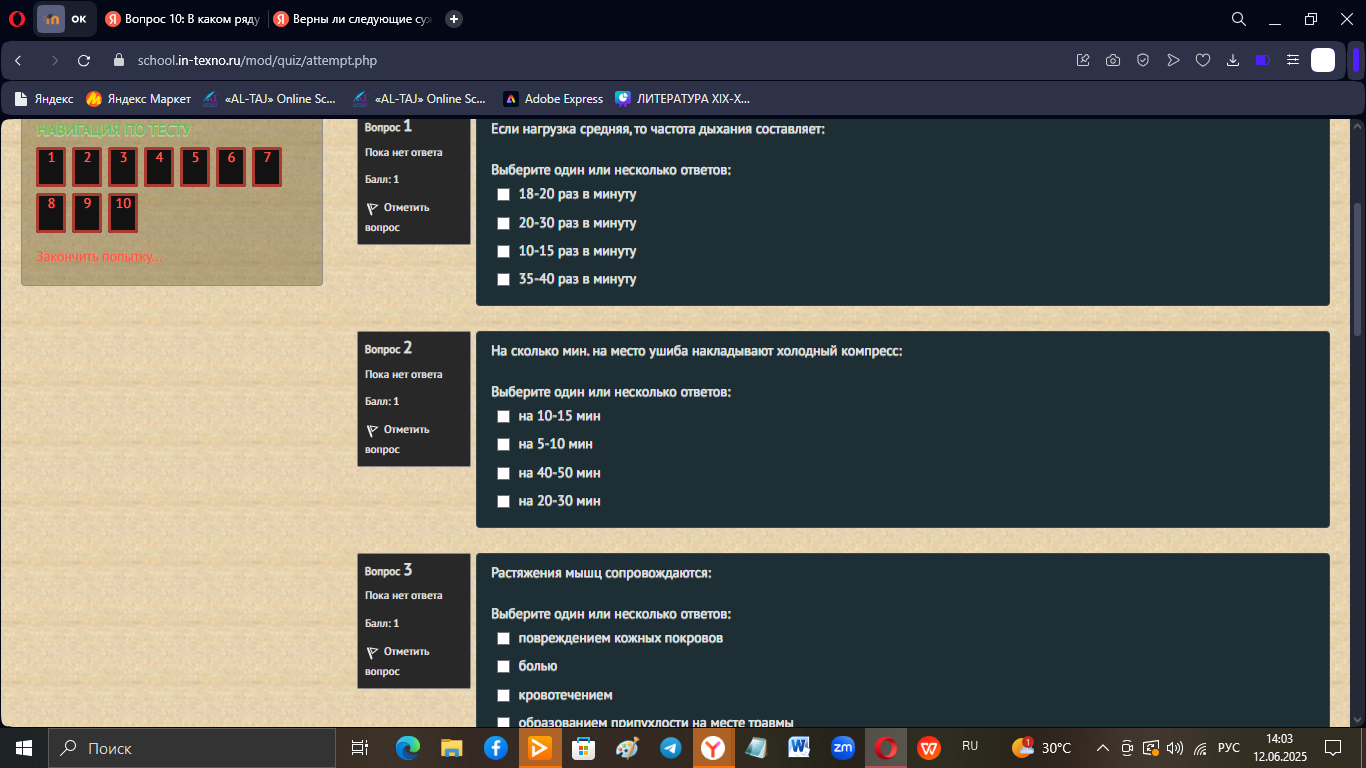Tick the "на 10-15 мин" option
The height and width of the screenshot is (768, 1366).
point(503,416)
